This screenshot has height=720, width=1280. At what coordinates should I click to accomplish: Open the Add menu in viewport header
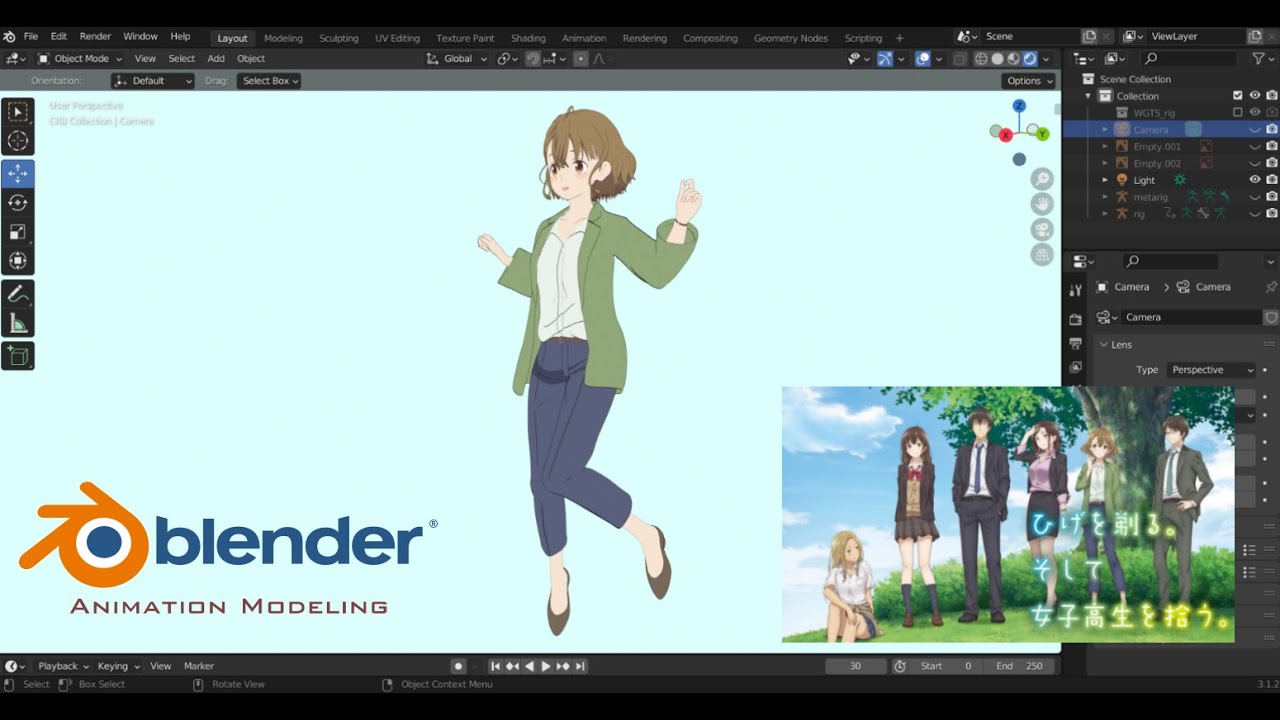pyautogui.click(x=216, y=59)
